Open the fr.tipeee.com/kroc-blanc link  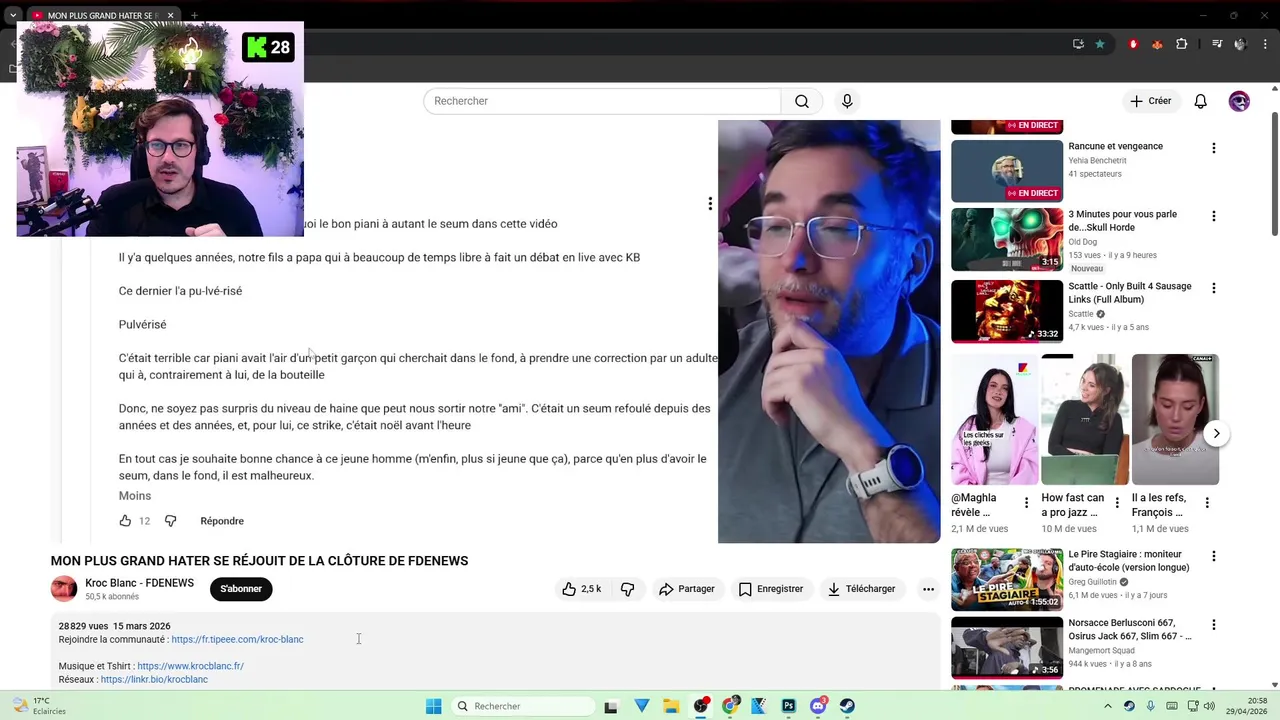point(237,639)
